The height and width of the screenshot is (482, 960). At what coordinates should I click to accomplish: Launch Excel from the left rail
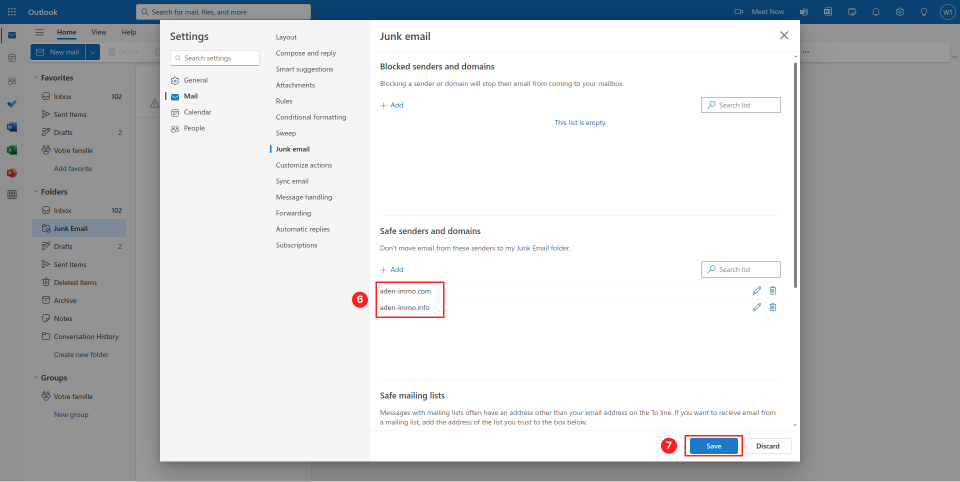point(12,150)
